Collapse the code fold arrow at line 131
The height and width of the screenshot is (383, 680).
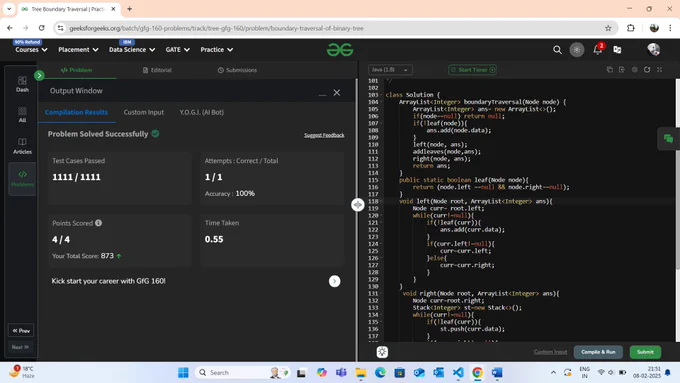click(382, 294)
